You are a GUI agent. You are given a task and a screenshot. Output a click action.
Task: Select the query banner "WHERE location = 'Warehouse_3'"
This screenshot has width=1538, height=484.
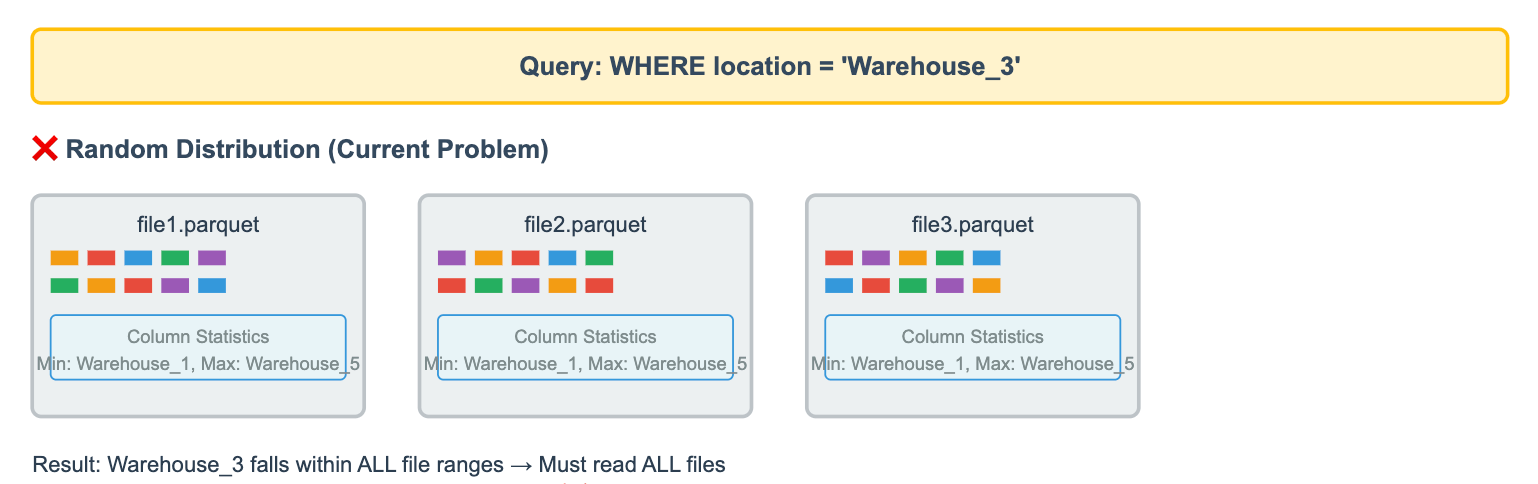(x=769, y=66)
